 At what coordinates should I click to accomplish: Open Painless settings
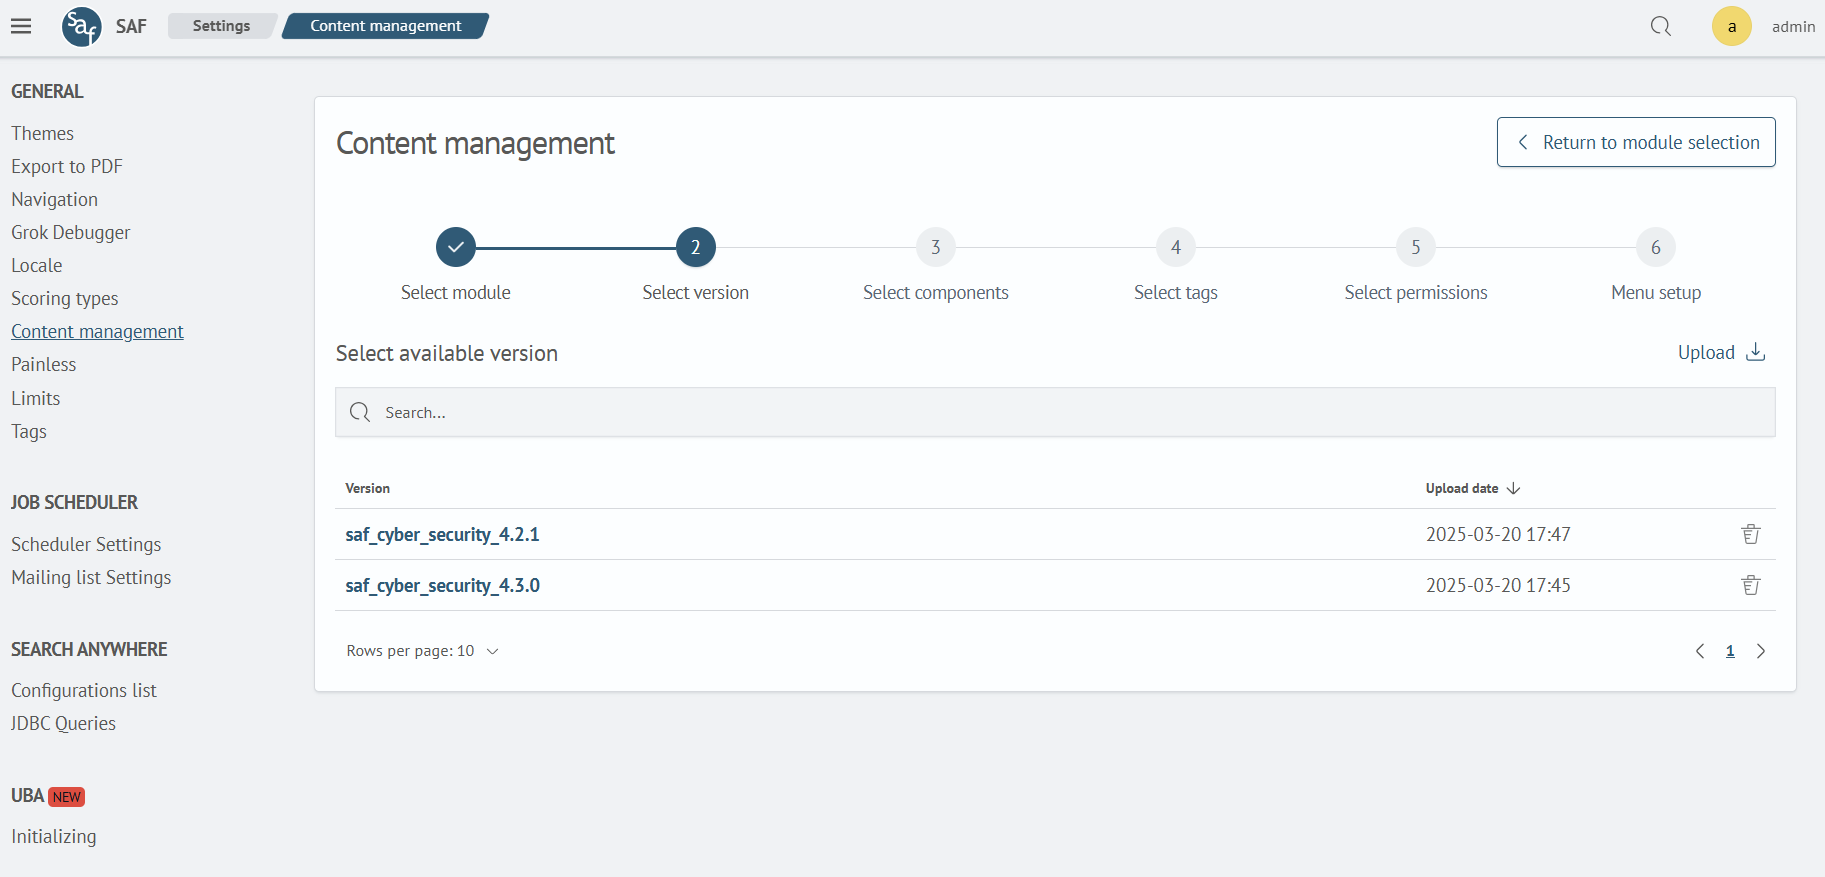coord(44,364)
